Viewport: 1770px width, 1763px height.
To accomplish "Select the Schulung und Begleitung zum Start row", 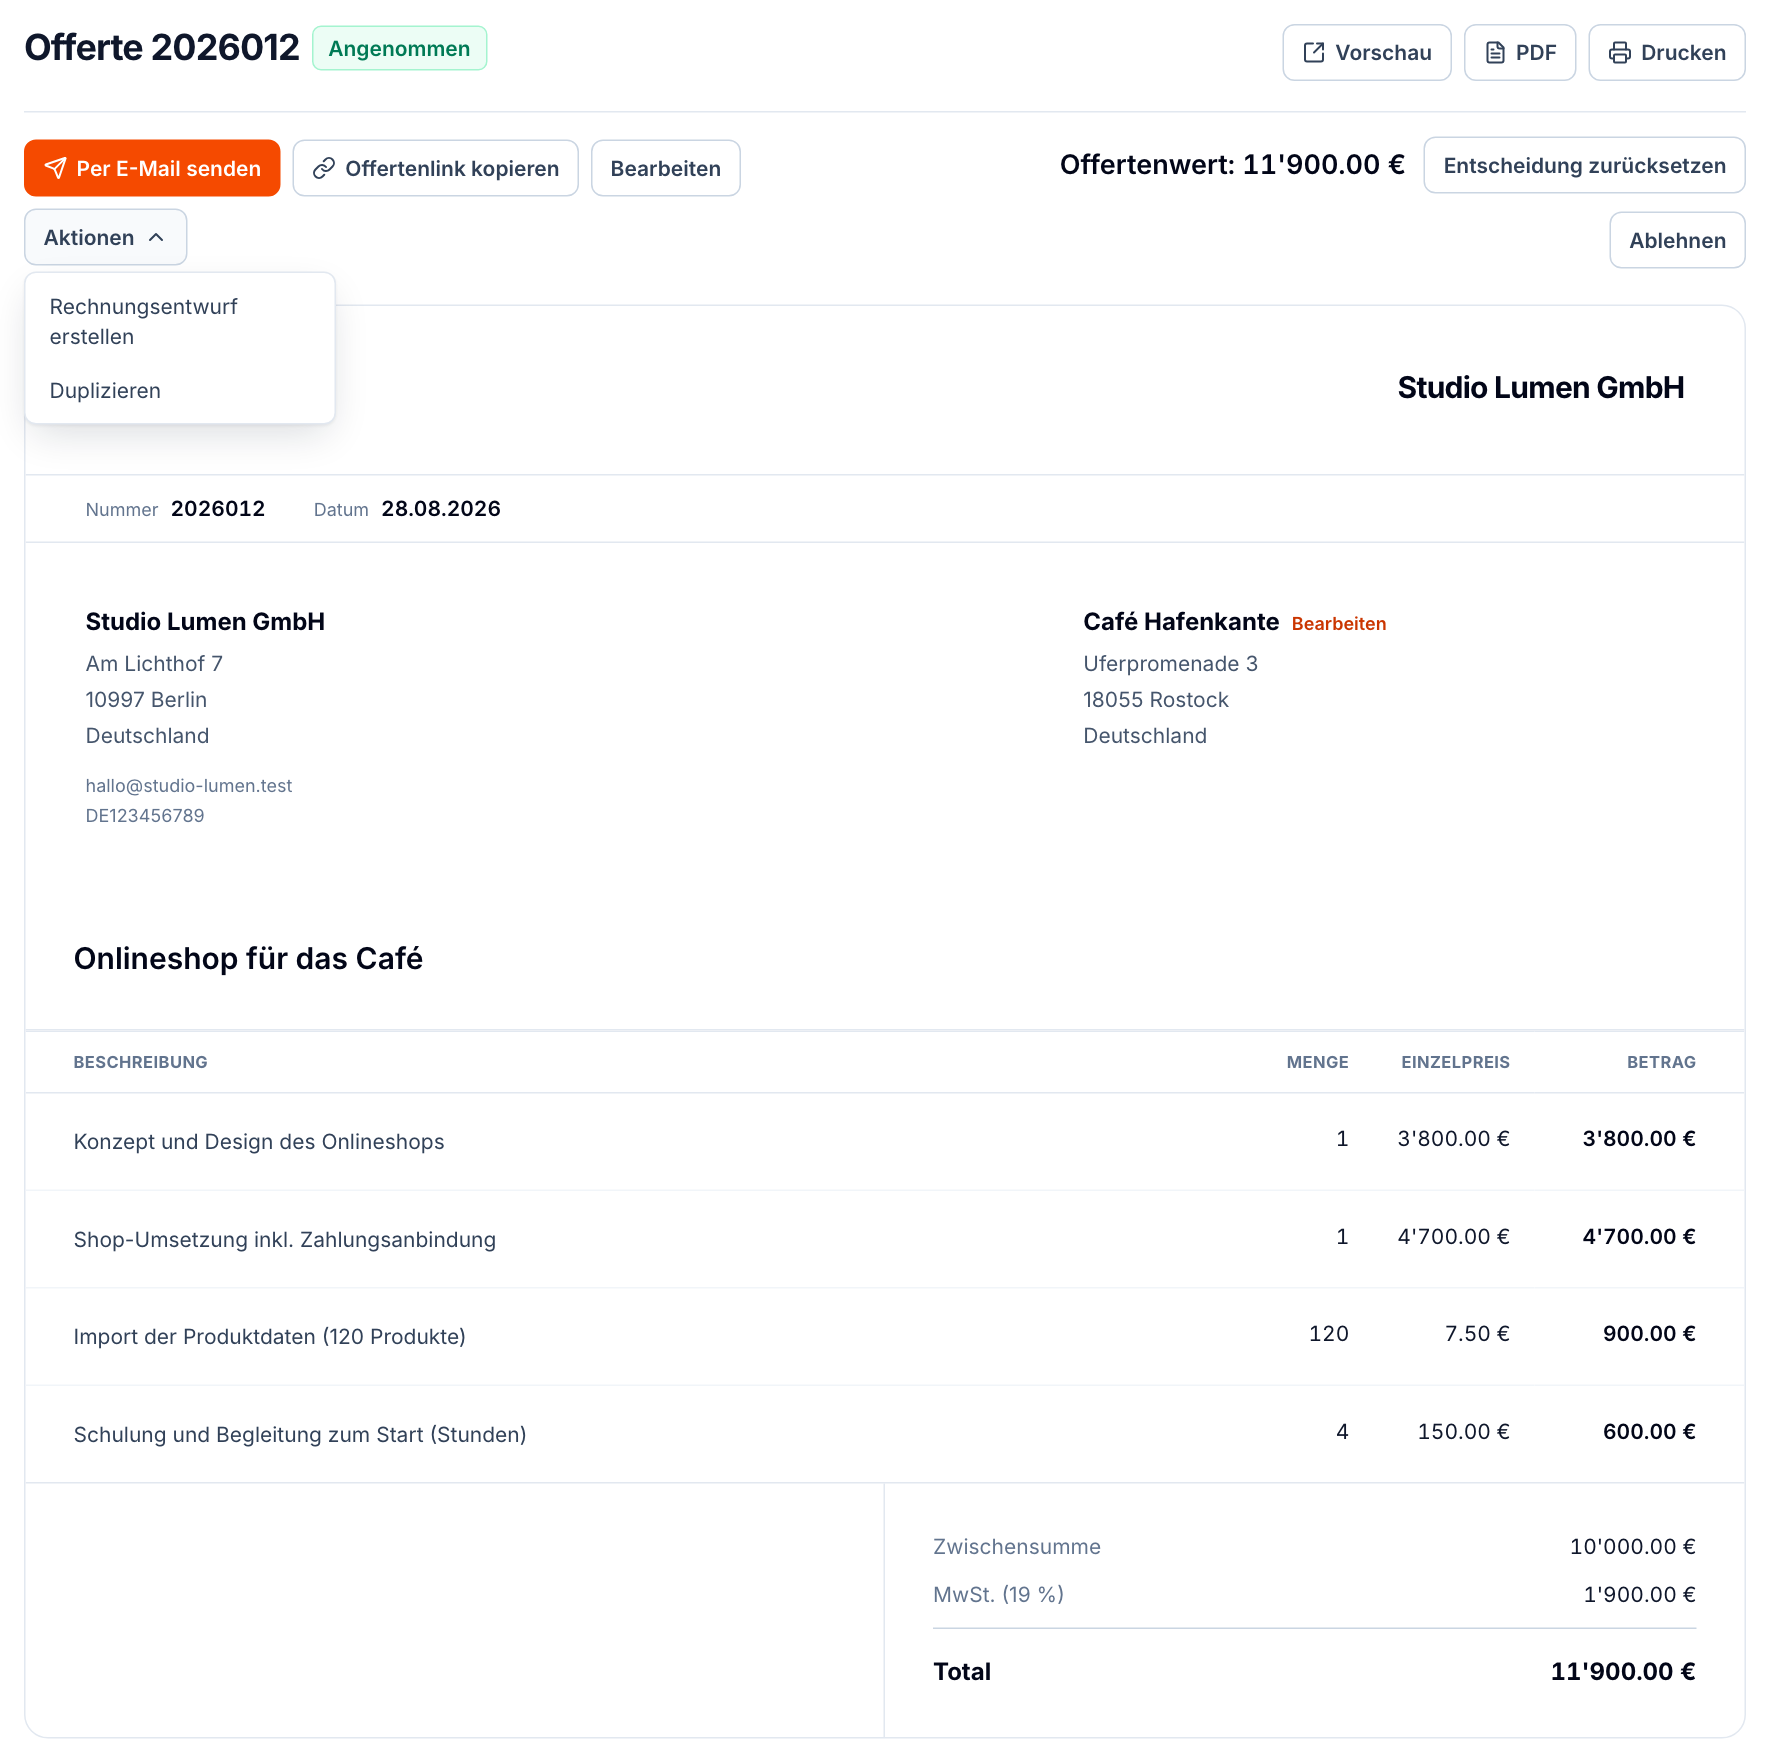I will click(x=885, y=1434).
